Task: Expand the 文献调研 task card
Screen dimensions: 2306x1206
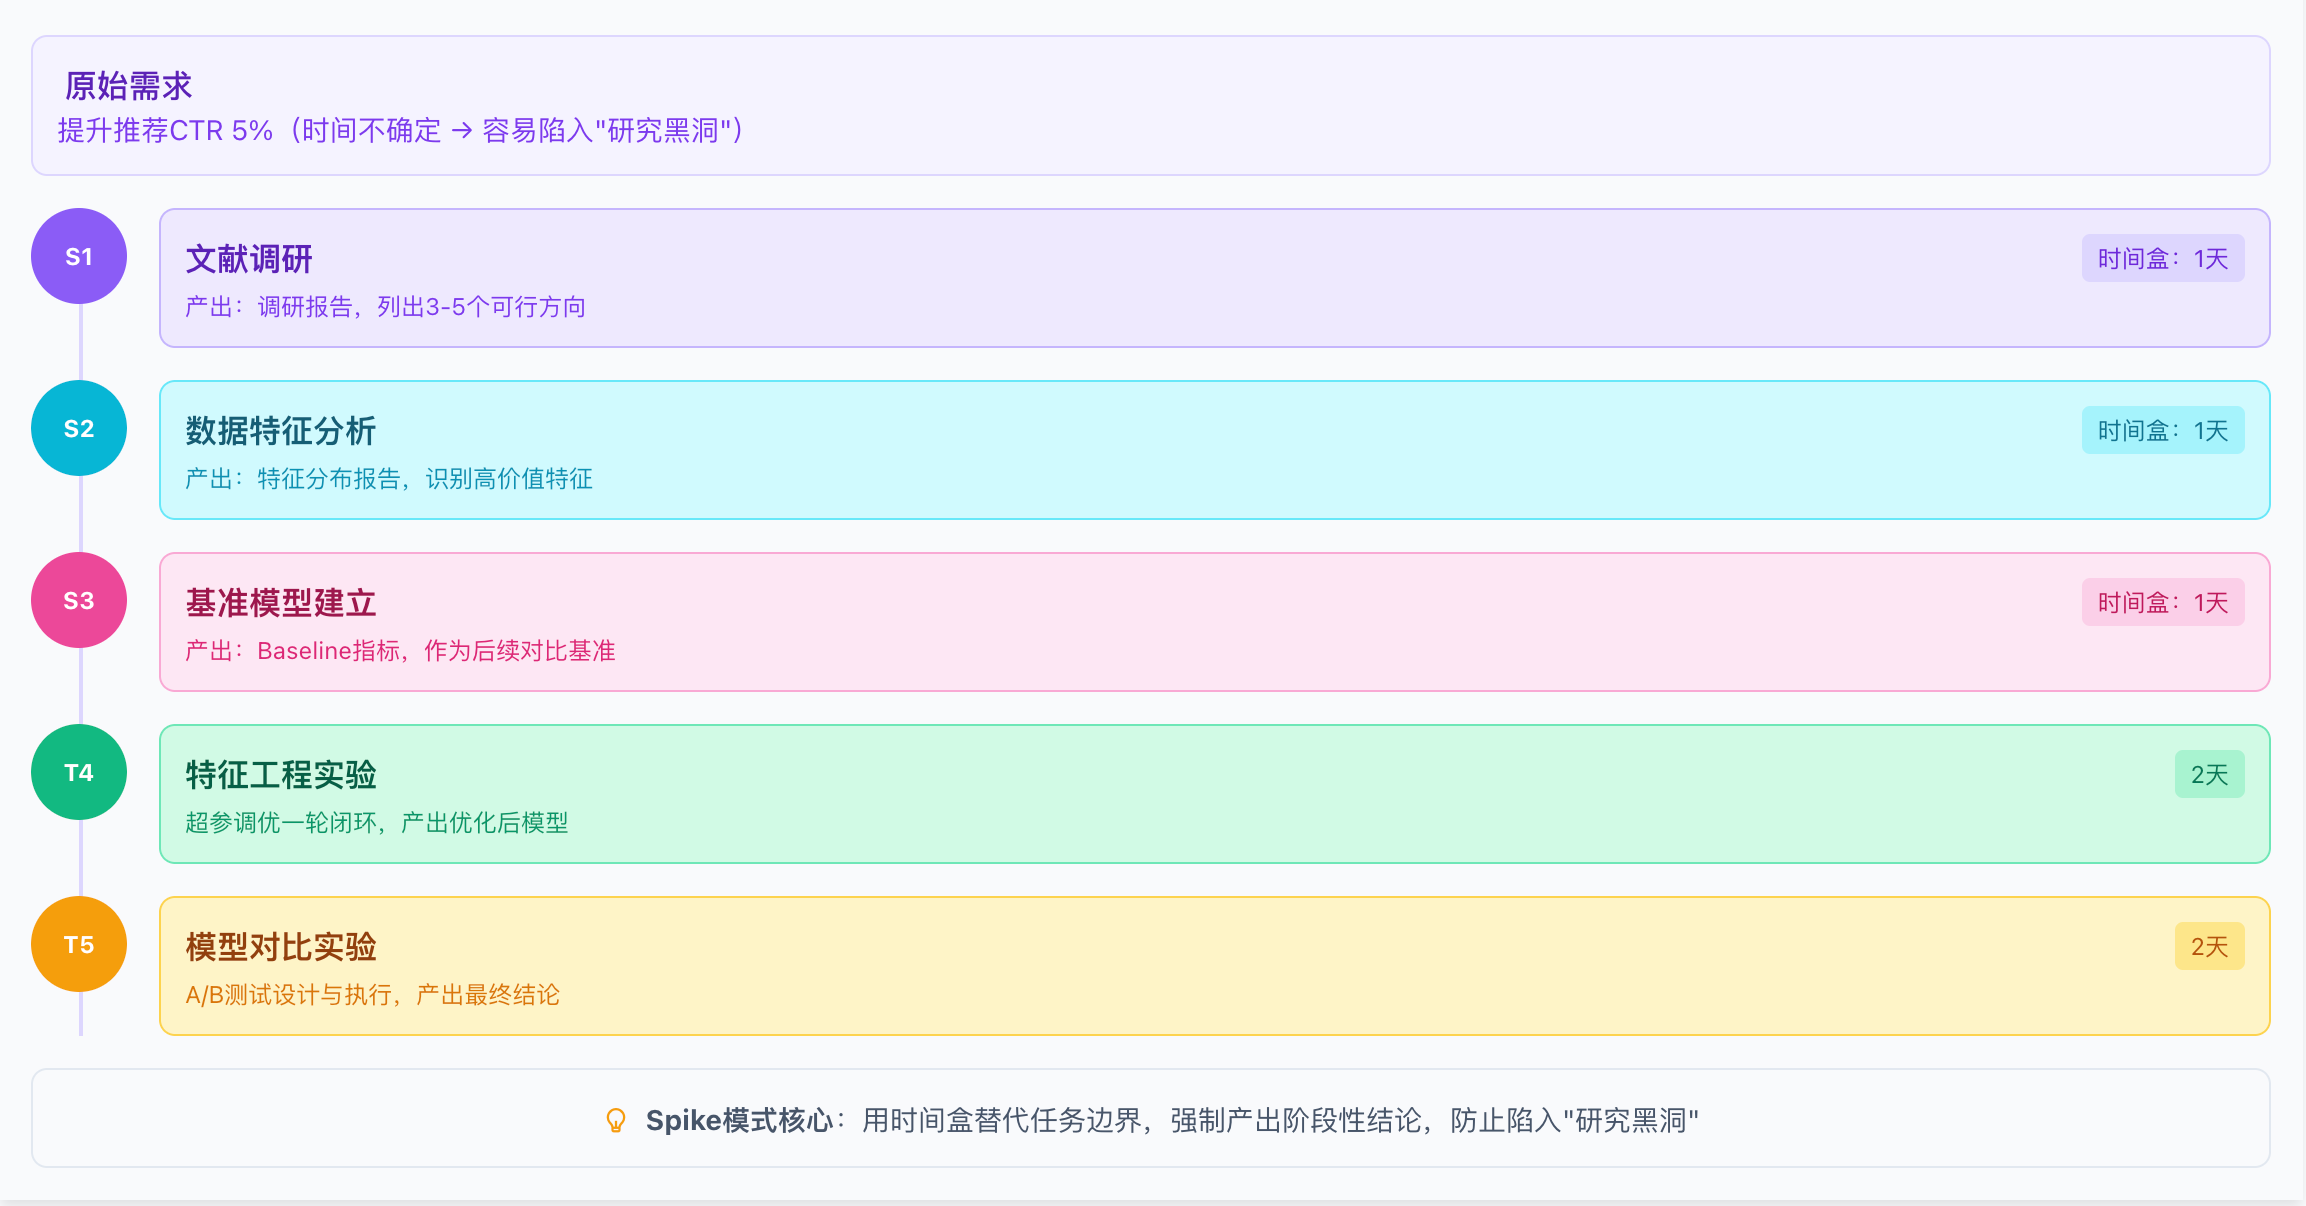Action: (x=1200, y=278)
